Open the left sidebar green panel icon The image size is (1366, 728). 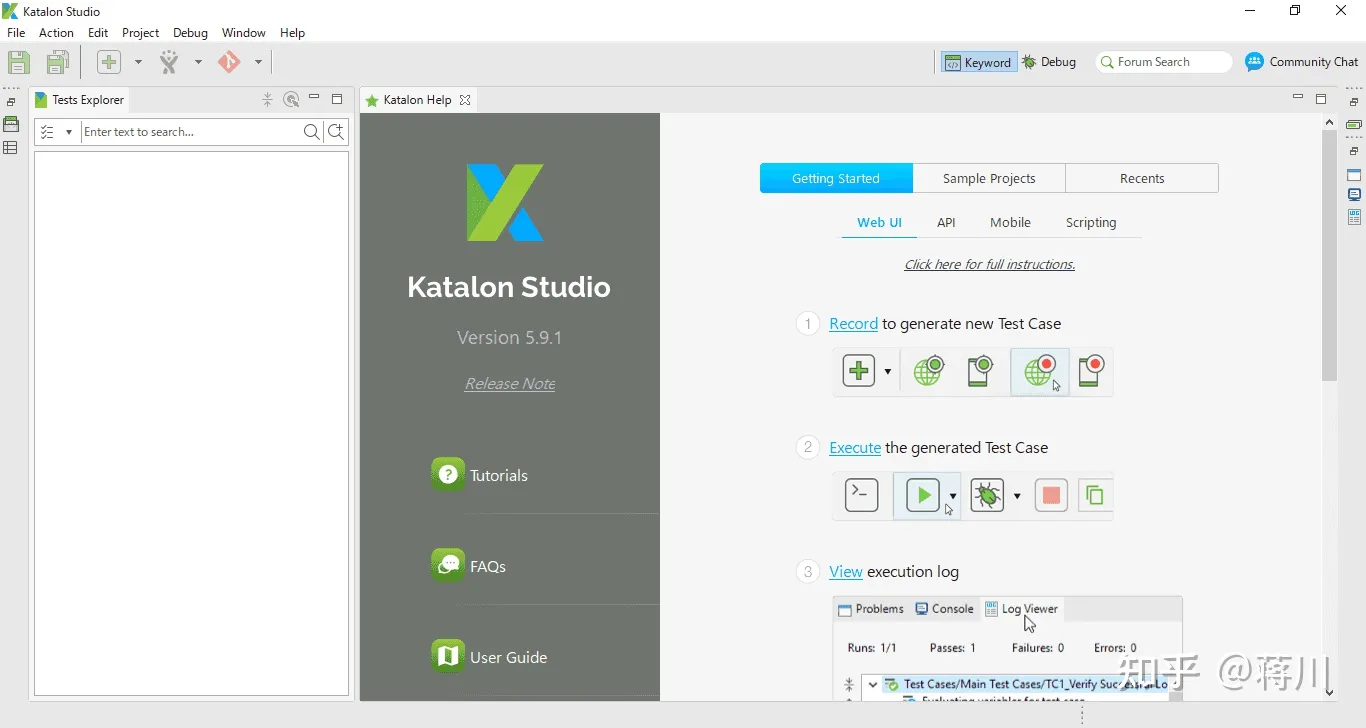11,124
